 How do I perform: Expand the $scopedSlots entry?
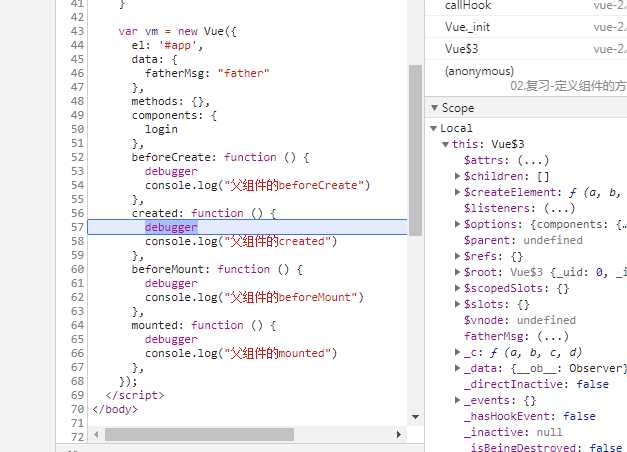(x=457, y=288)
